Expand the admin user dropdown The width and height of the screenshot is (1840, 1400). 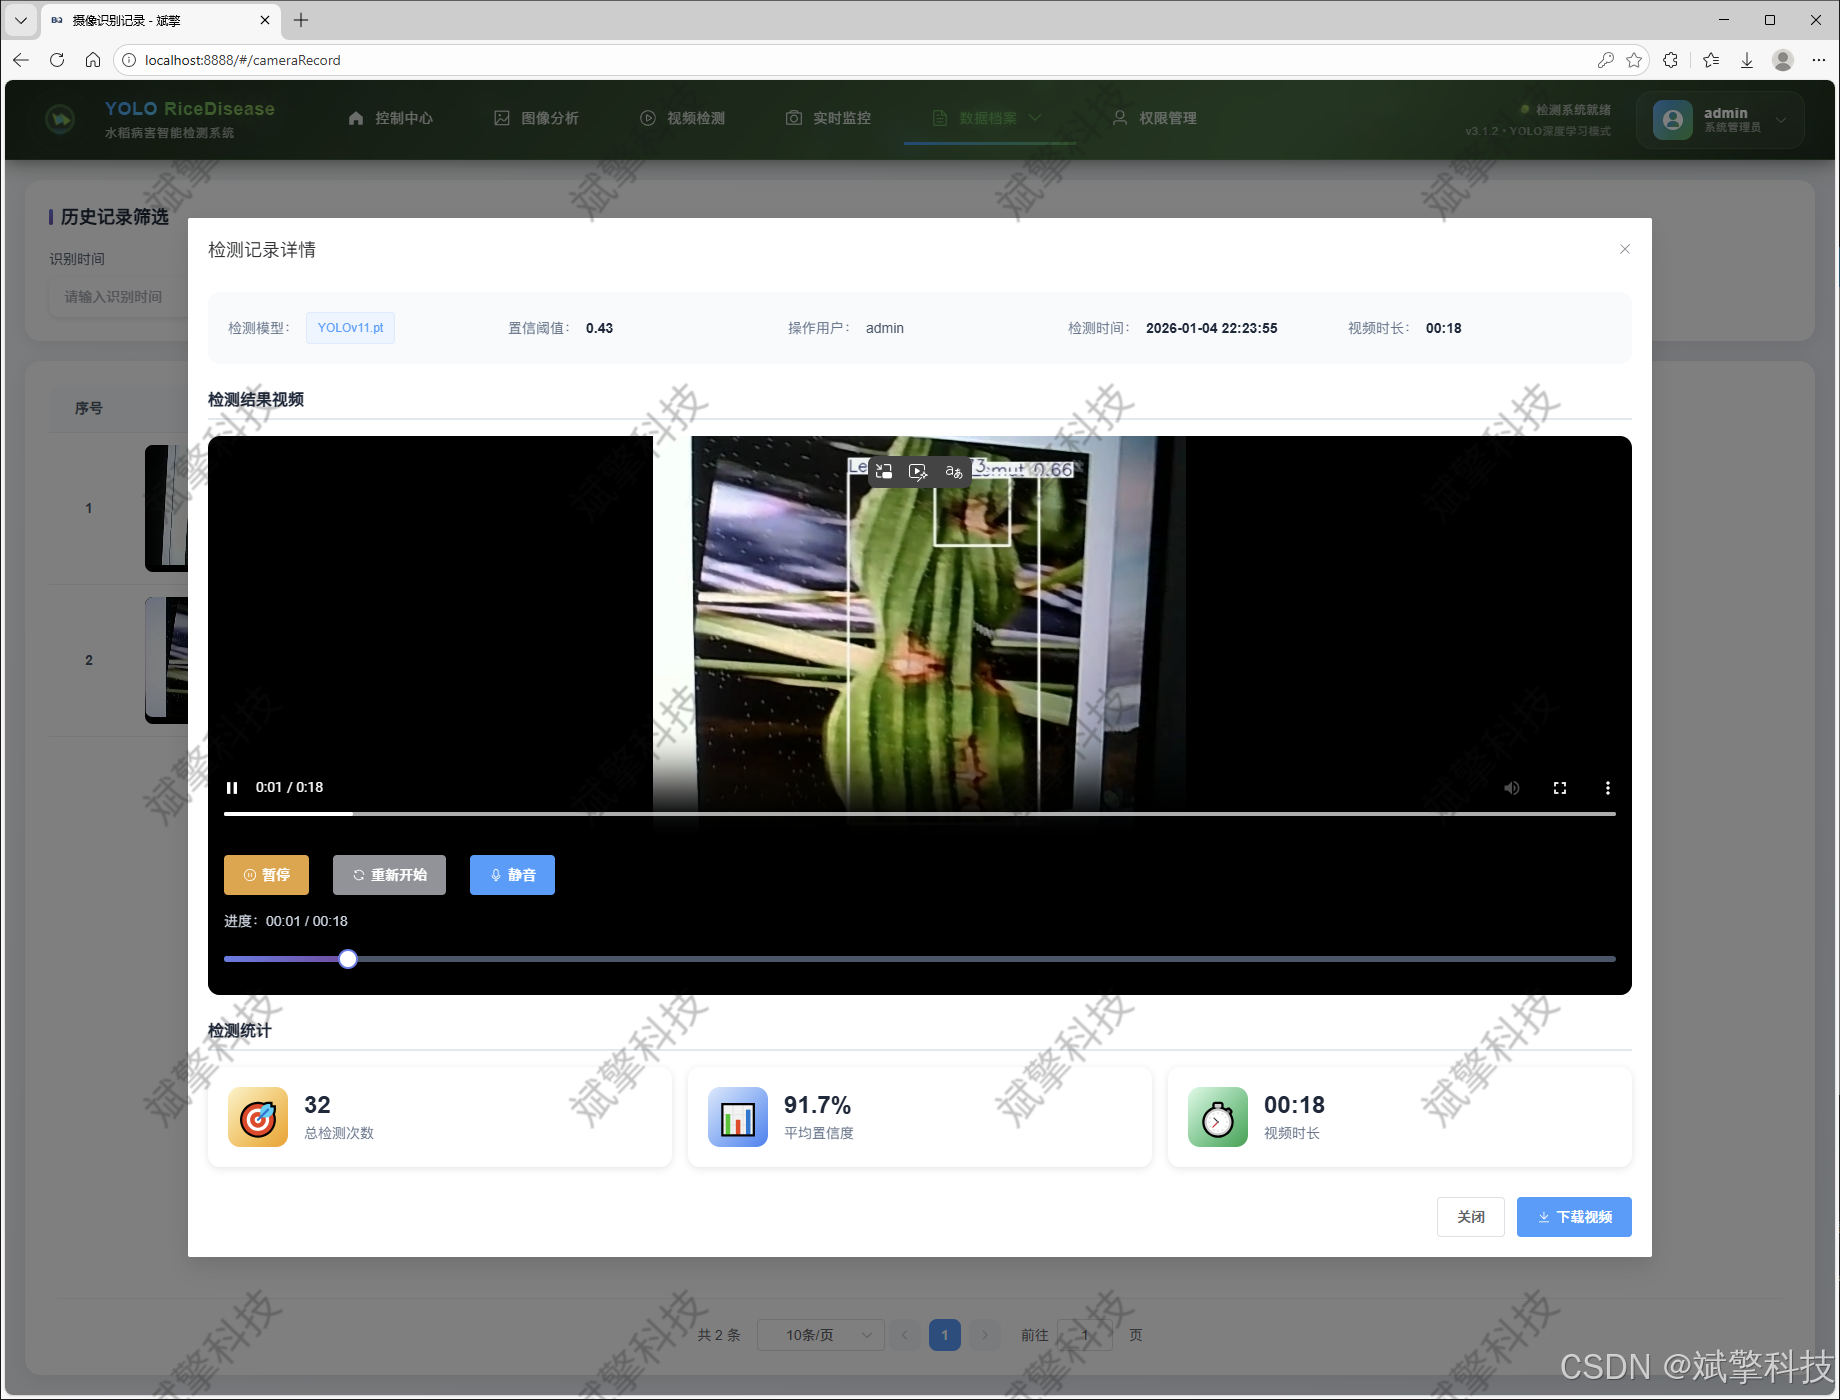tap(1720, 120)
